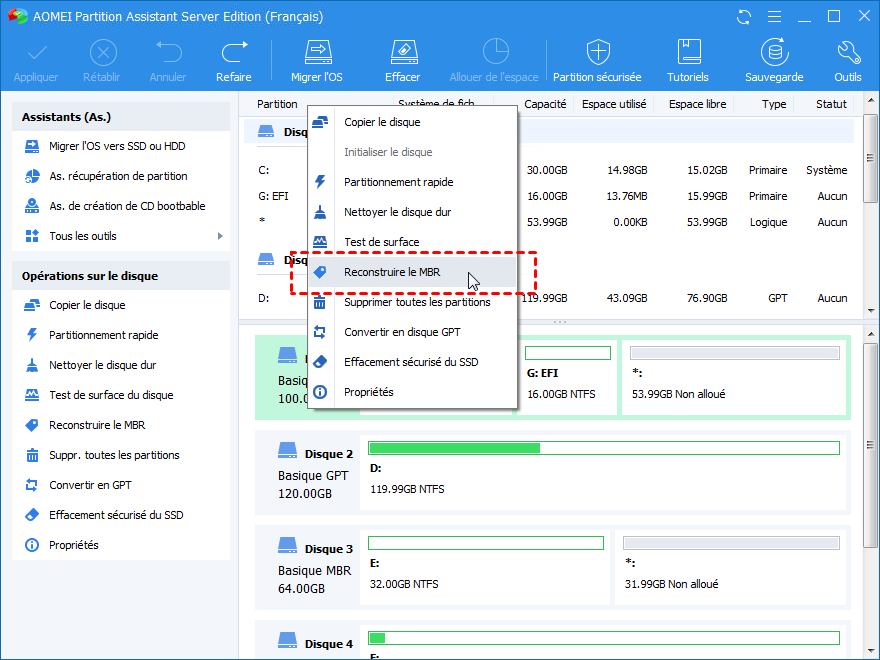
Task: Select the G: EFI 16.00GB NTFS block
Action: (567, 377)
